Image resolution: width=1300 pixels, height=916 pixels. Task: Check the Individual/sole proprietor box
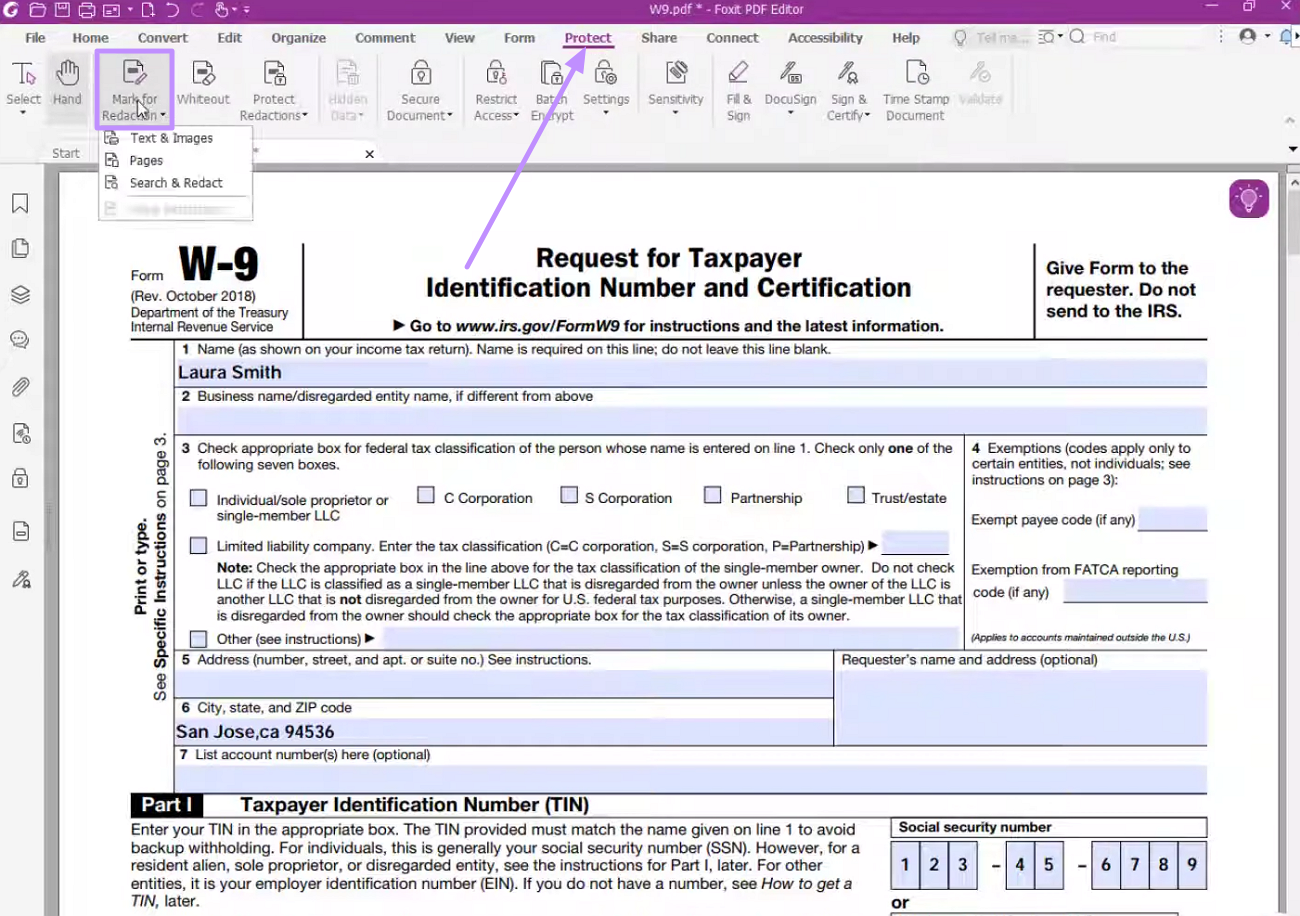coord(198,496)
